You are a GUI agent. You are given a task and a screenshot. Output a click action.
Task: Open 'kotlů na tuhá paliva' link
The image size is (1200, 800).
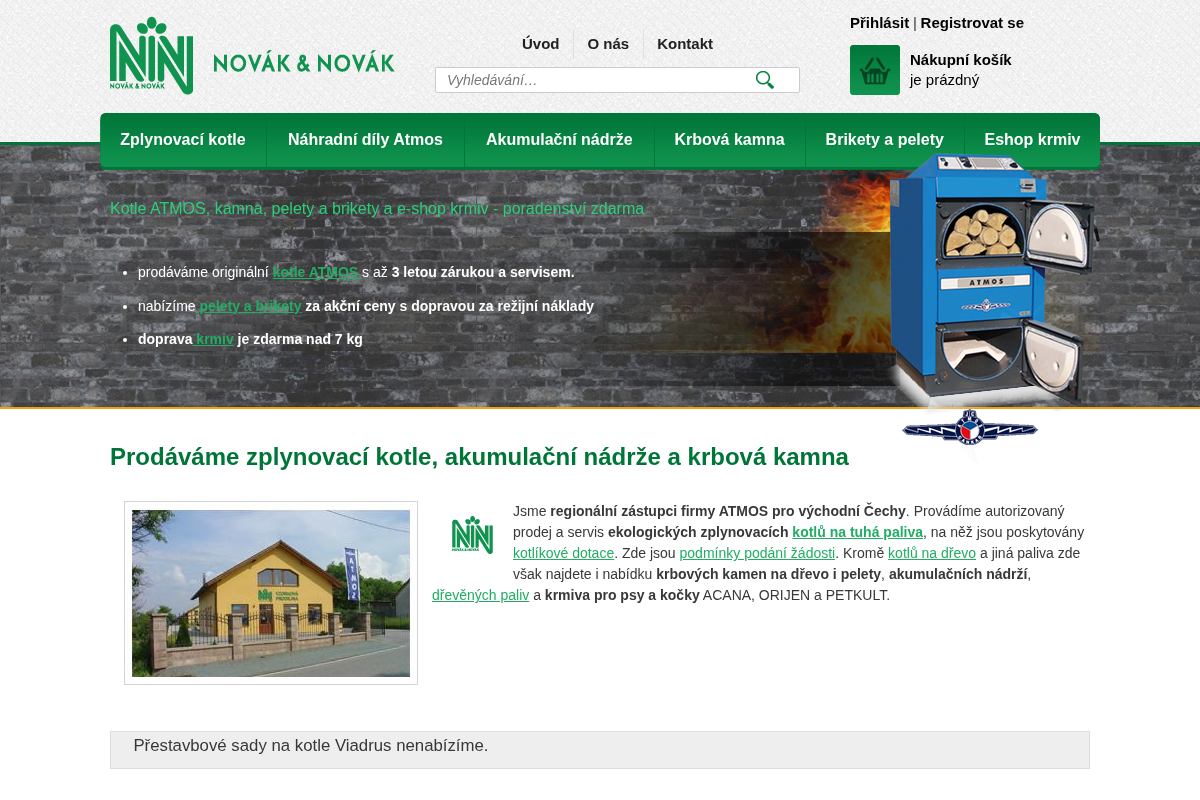pyautogui.click(x=858, y=532)
